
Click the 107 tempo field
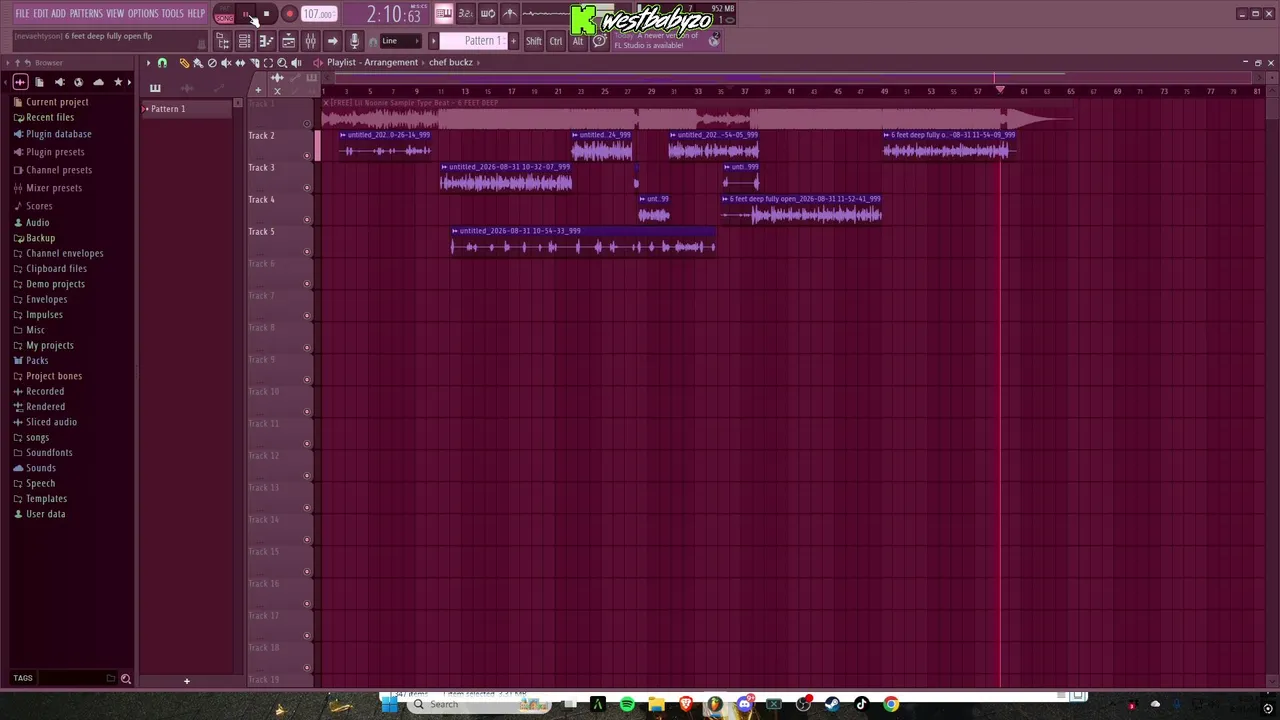[319, 14]
